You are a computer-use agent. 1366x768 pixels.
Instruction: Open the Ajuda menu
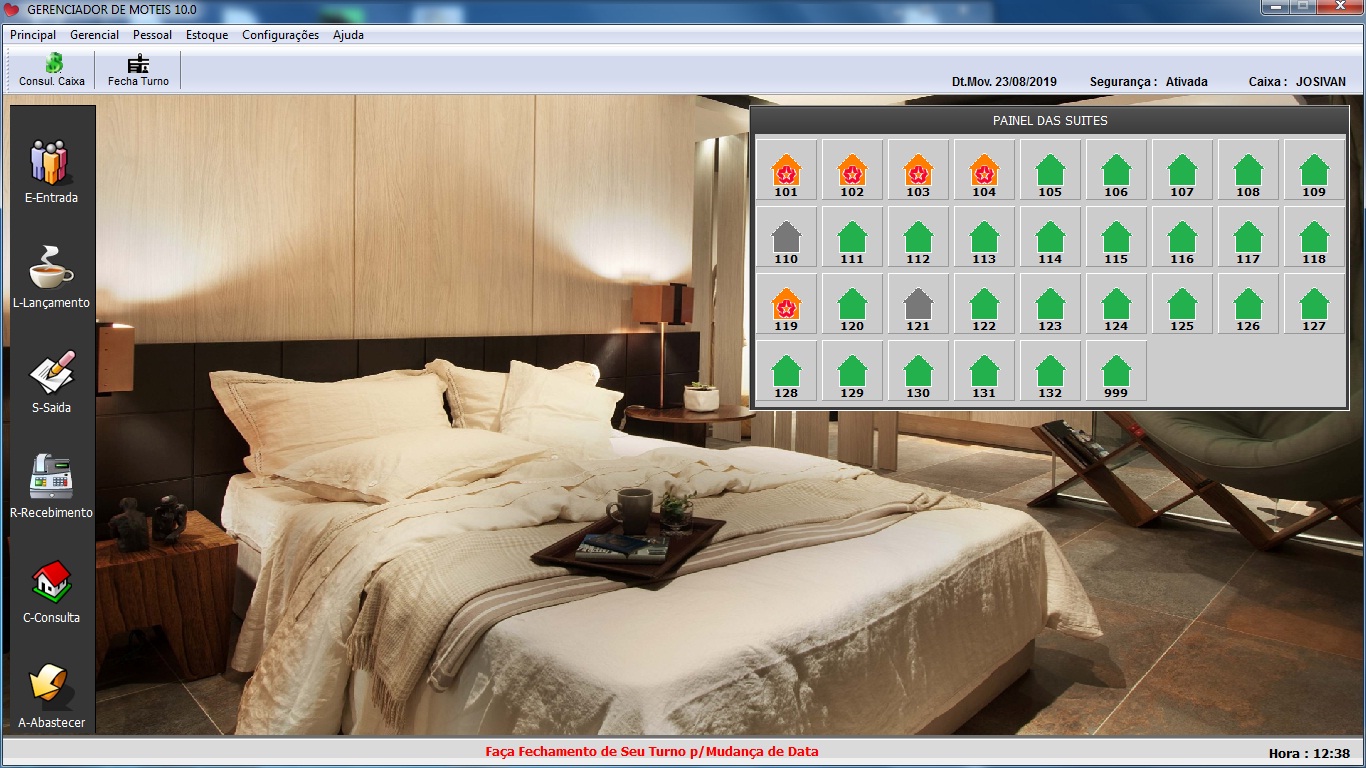349,35
